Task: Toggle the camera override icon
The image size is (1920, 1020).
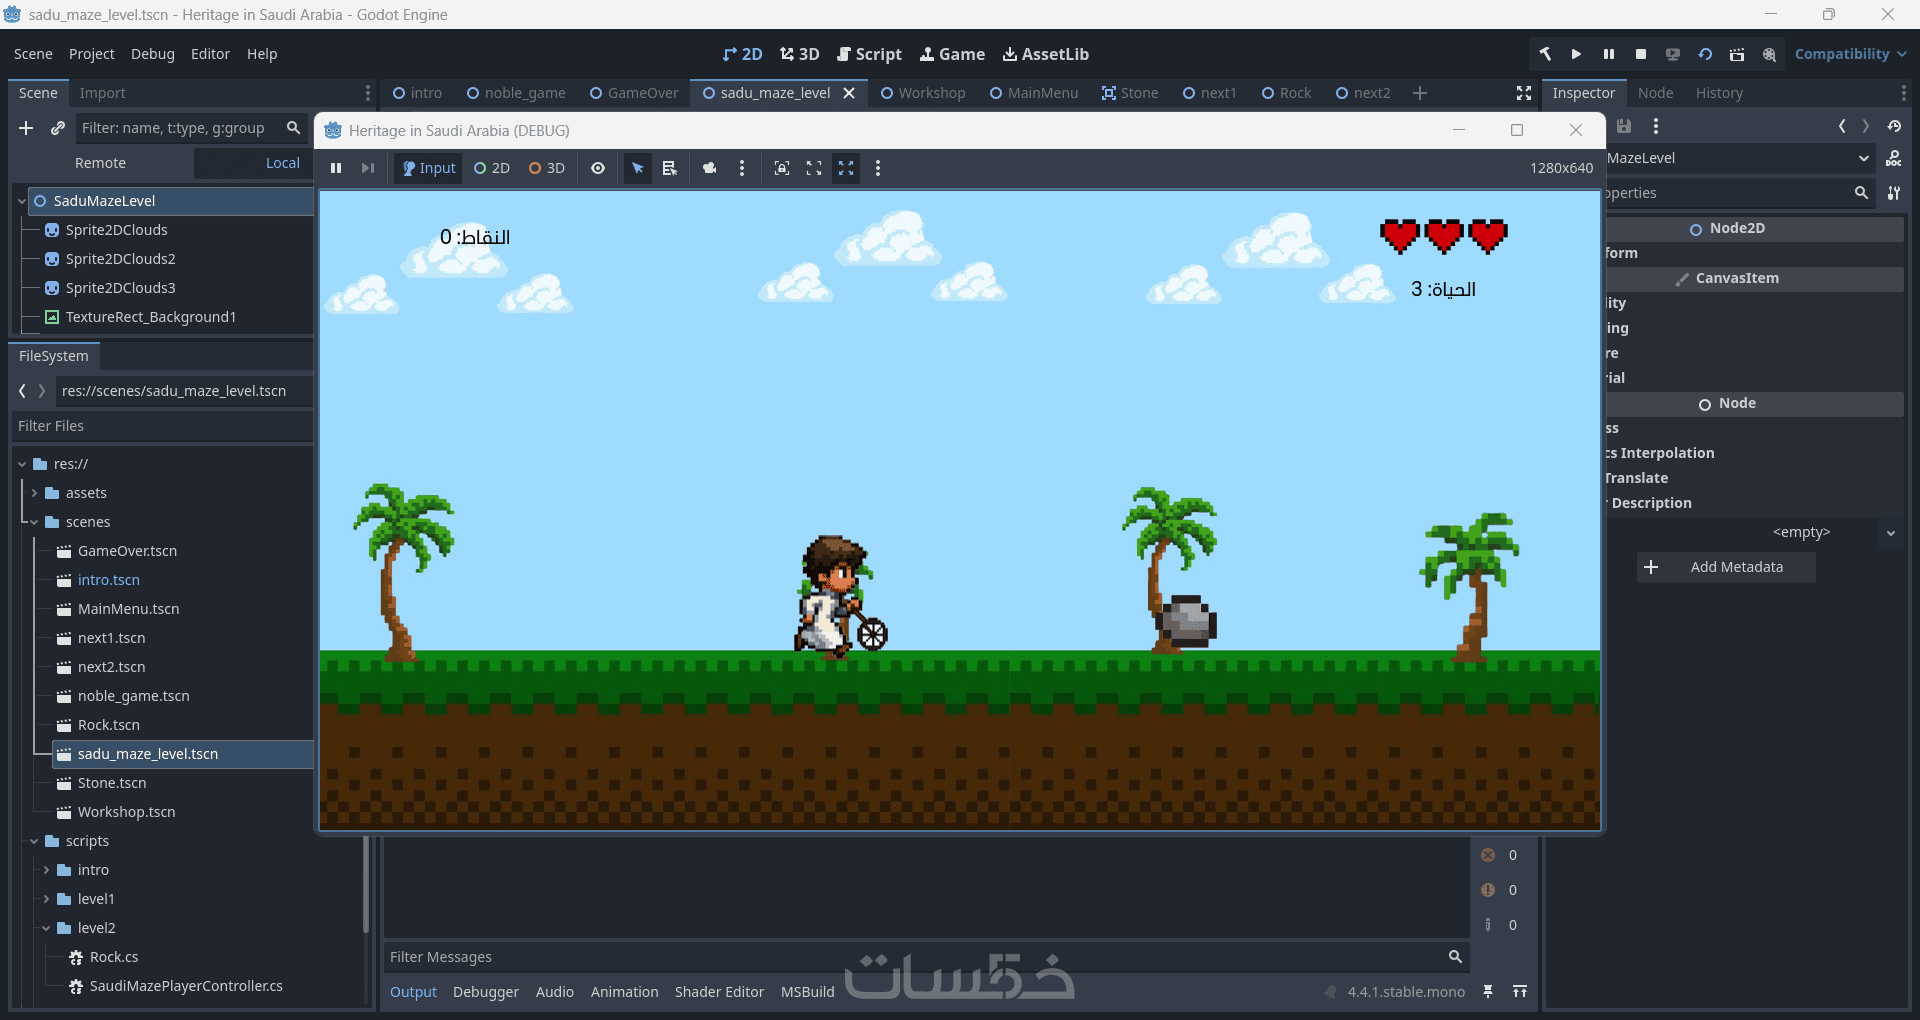Action: [x=710, y=168]
